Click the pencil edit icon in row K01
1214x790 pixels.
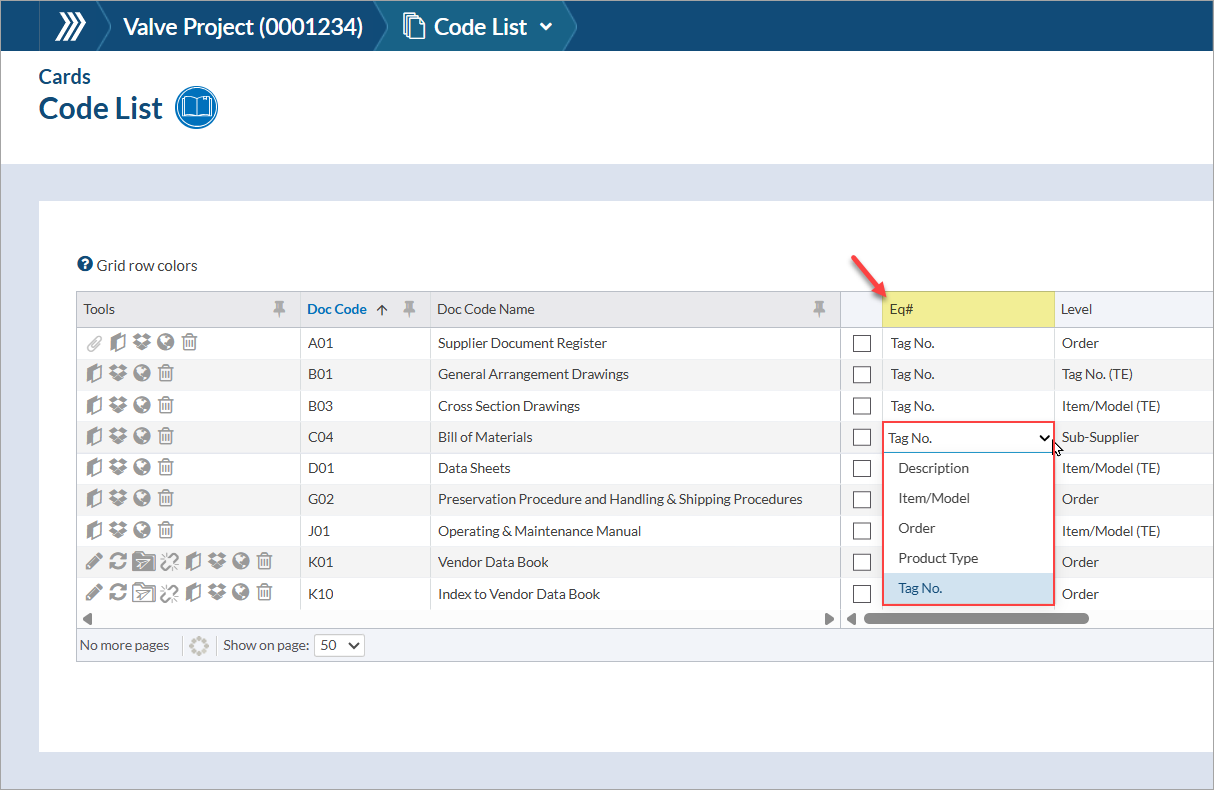tap(94, 562)
